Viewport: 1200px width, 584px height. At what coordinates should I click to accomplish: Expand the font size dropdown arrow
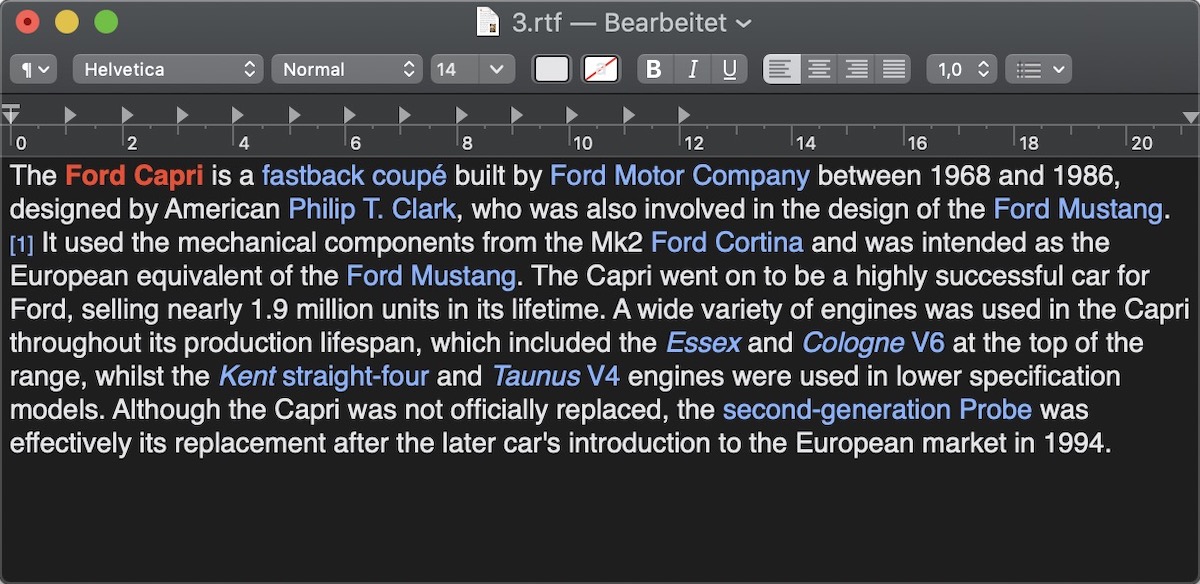497,69
